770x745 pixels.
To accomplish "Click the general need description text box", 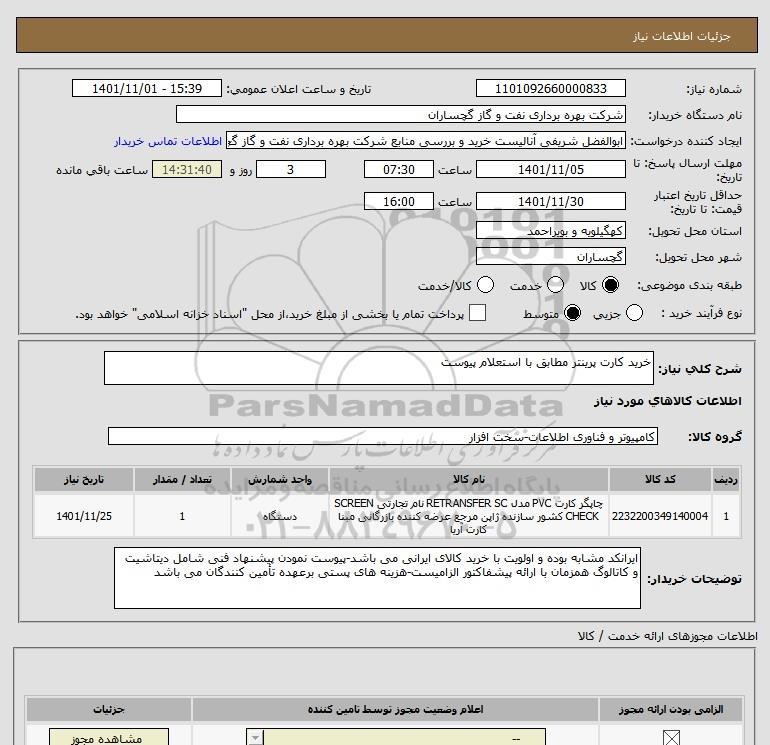I will [379, 368].
